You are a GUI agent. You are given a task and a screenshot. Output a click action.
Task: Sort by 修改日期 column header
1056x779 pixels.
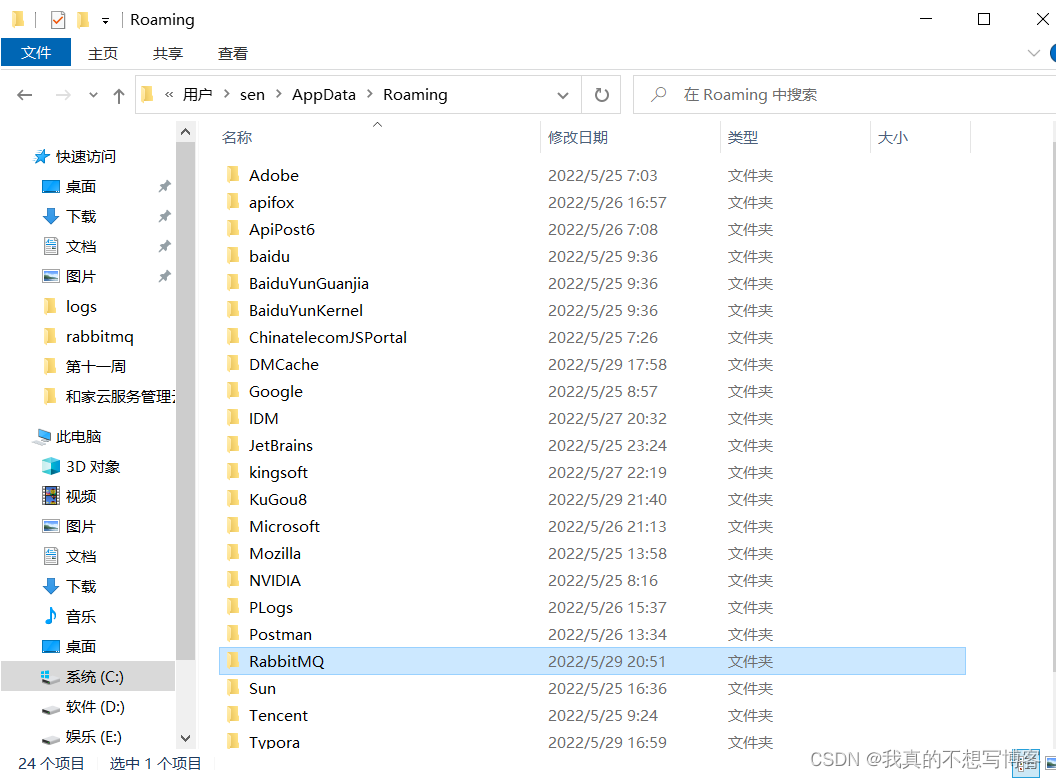(578, 137)
